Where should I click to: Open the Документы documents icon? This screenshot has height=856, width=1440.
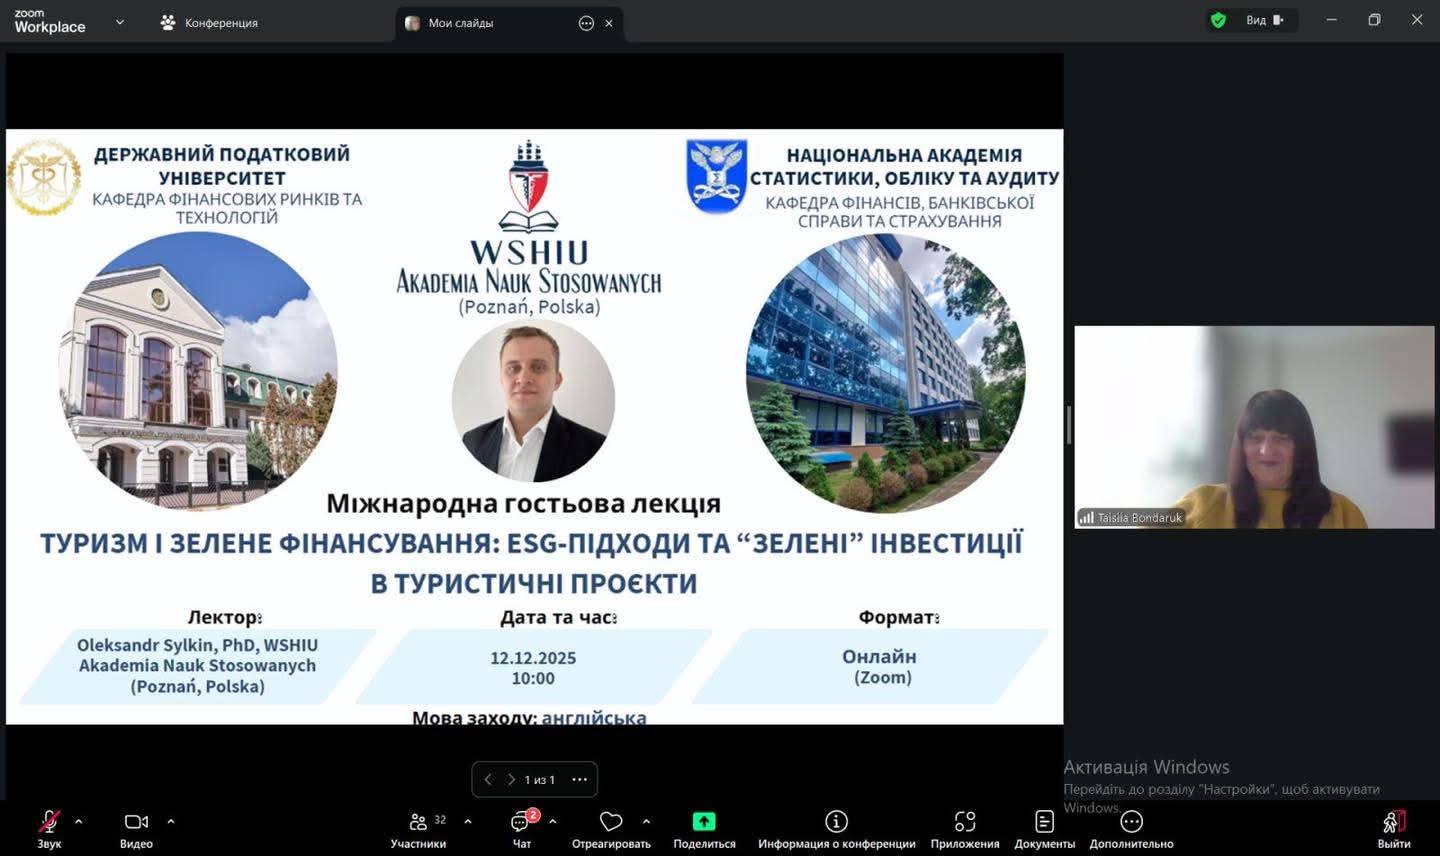click(x=1044, y=822)
